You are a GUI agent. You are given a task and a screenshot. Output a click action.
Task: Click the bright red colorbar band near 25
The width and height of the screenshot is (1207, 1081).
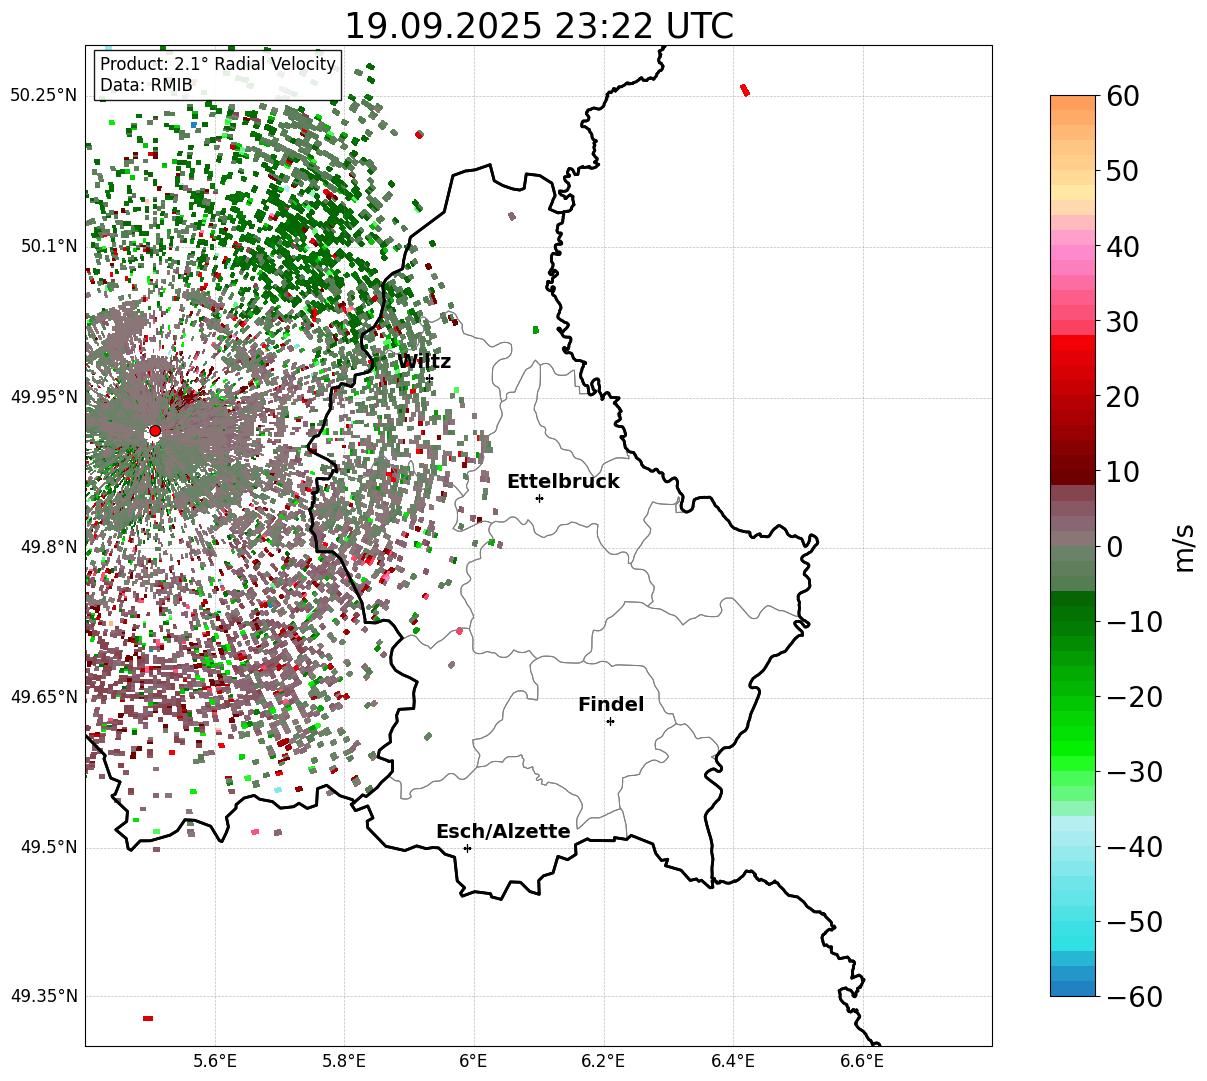point(1073,358)
